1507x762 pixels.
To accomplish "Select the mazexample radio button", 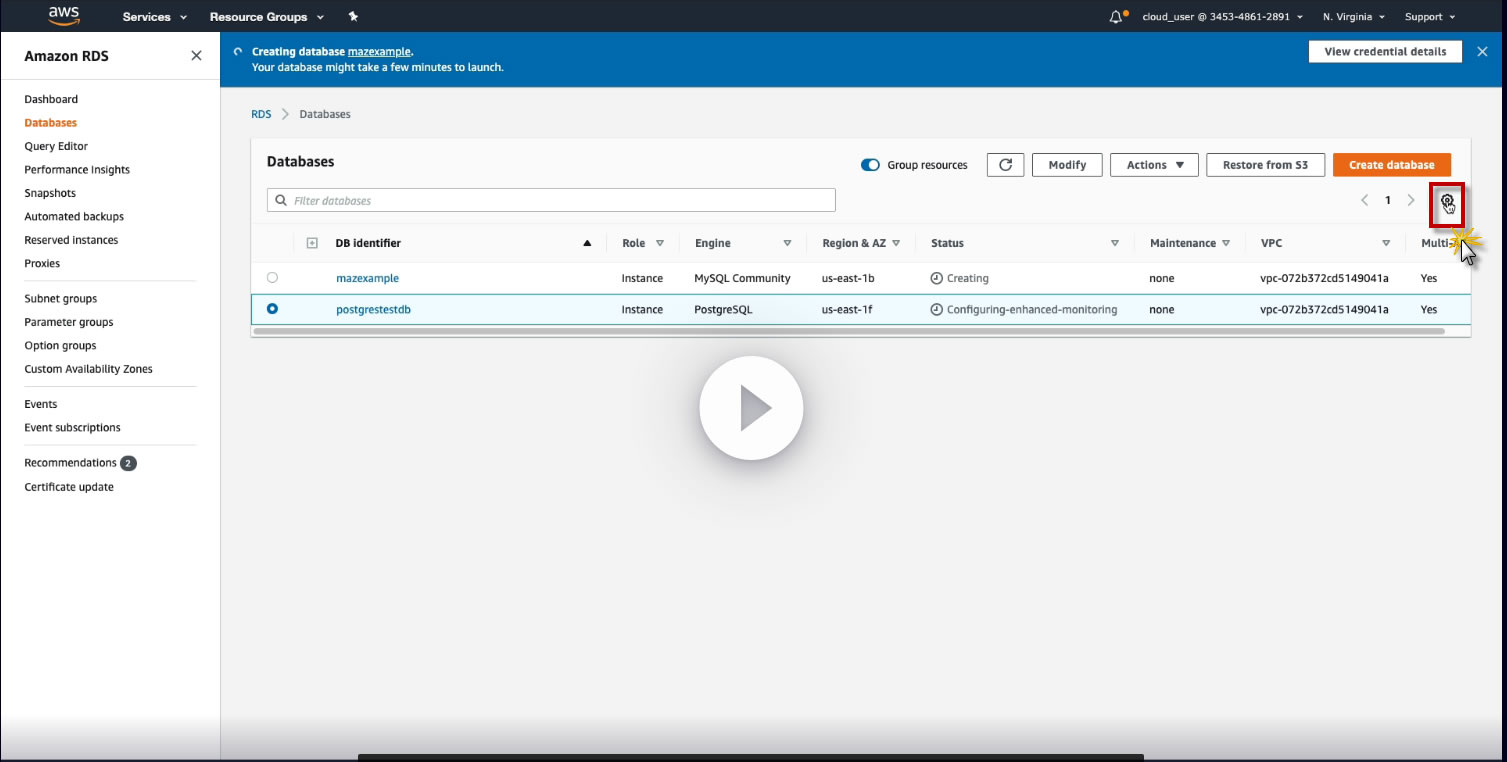I will point(272,278).
